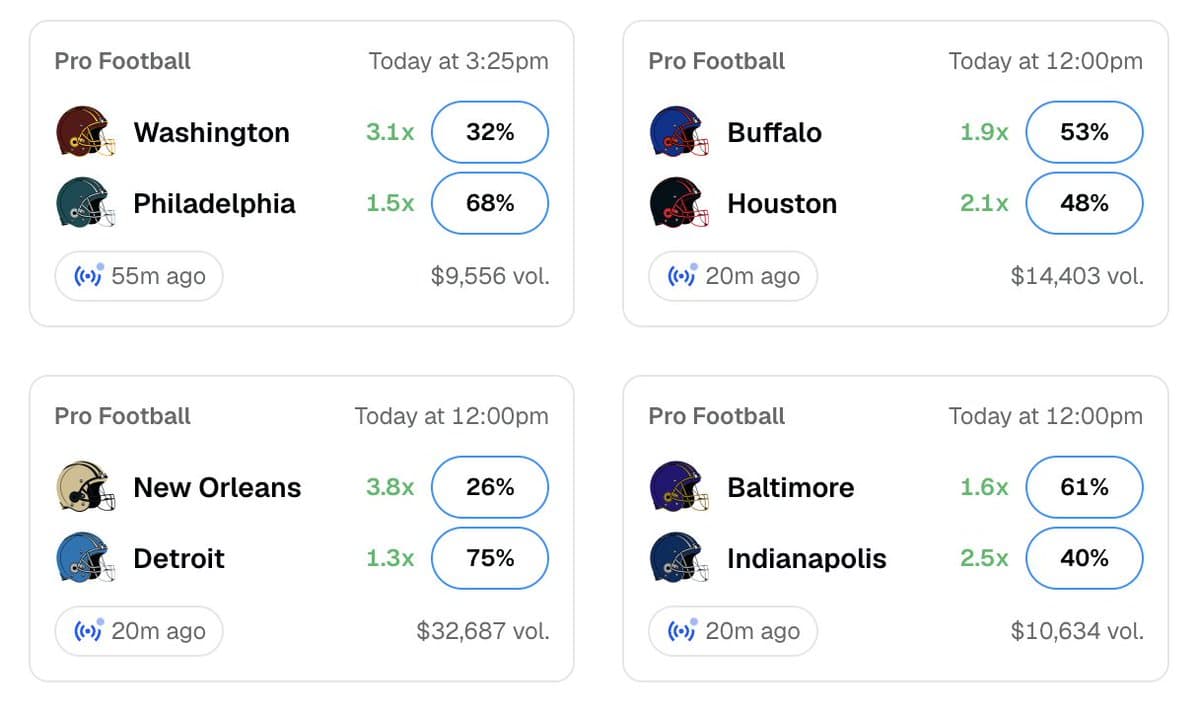
Task: Click the New Orleans gold helmet icon
Action: (86, 487)
